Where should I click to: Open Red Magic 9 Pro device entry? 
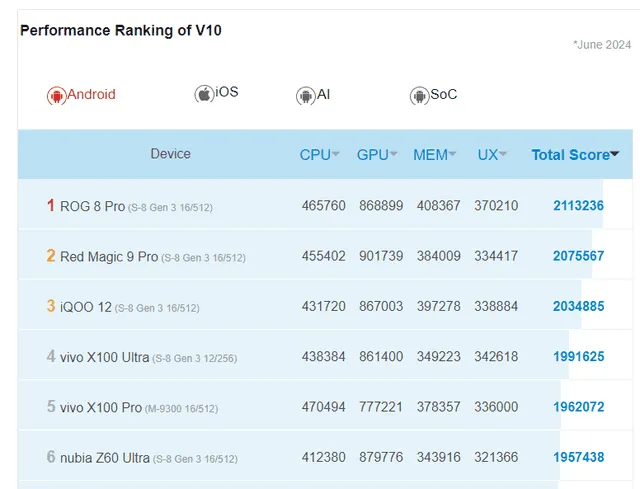[x=109, y=256]
